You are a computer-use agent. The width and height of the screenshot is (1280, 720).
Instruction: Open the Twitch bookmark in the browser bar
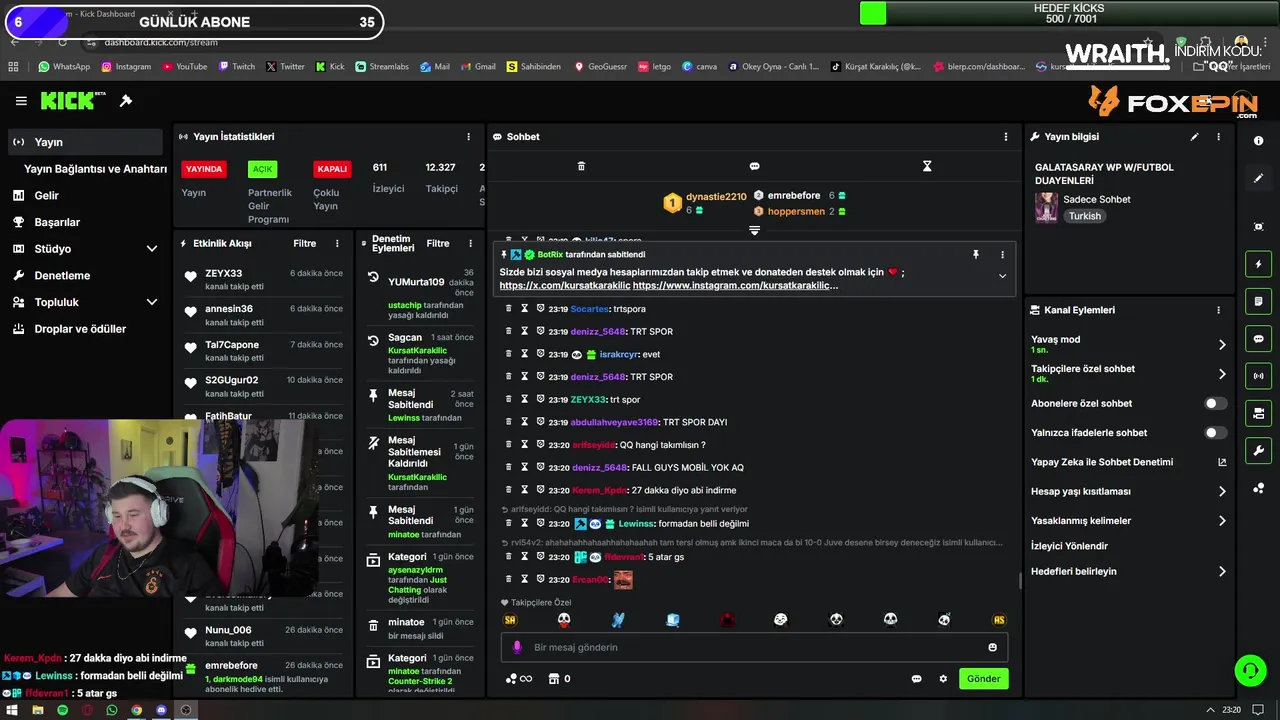click(x=236, y=67)
